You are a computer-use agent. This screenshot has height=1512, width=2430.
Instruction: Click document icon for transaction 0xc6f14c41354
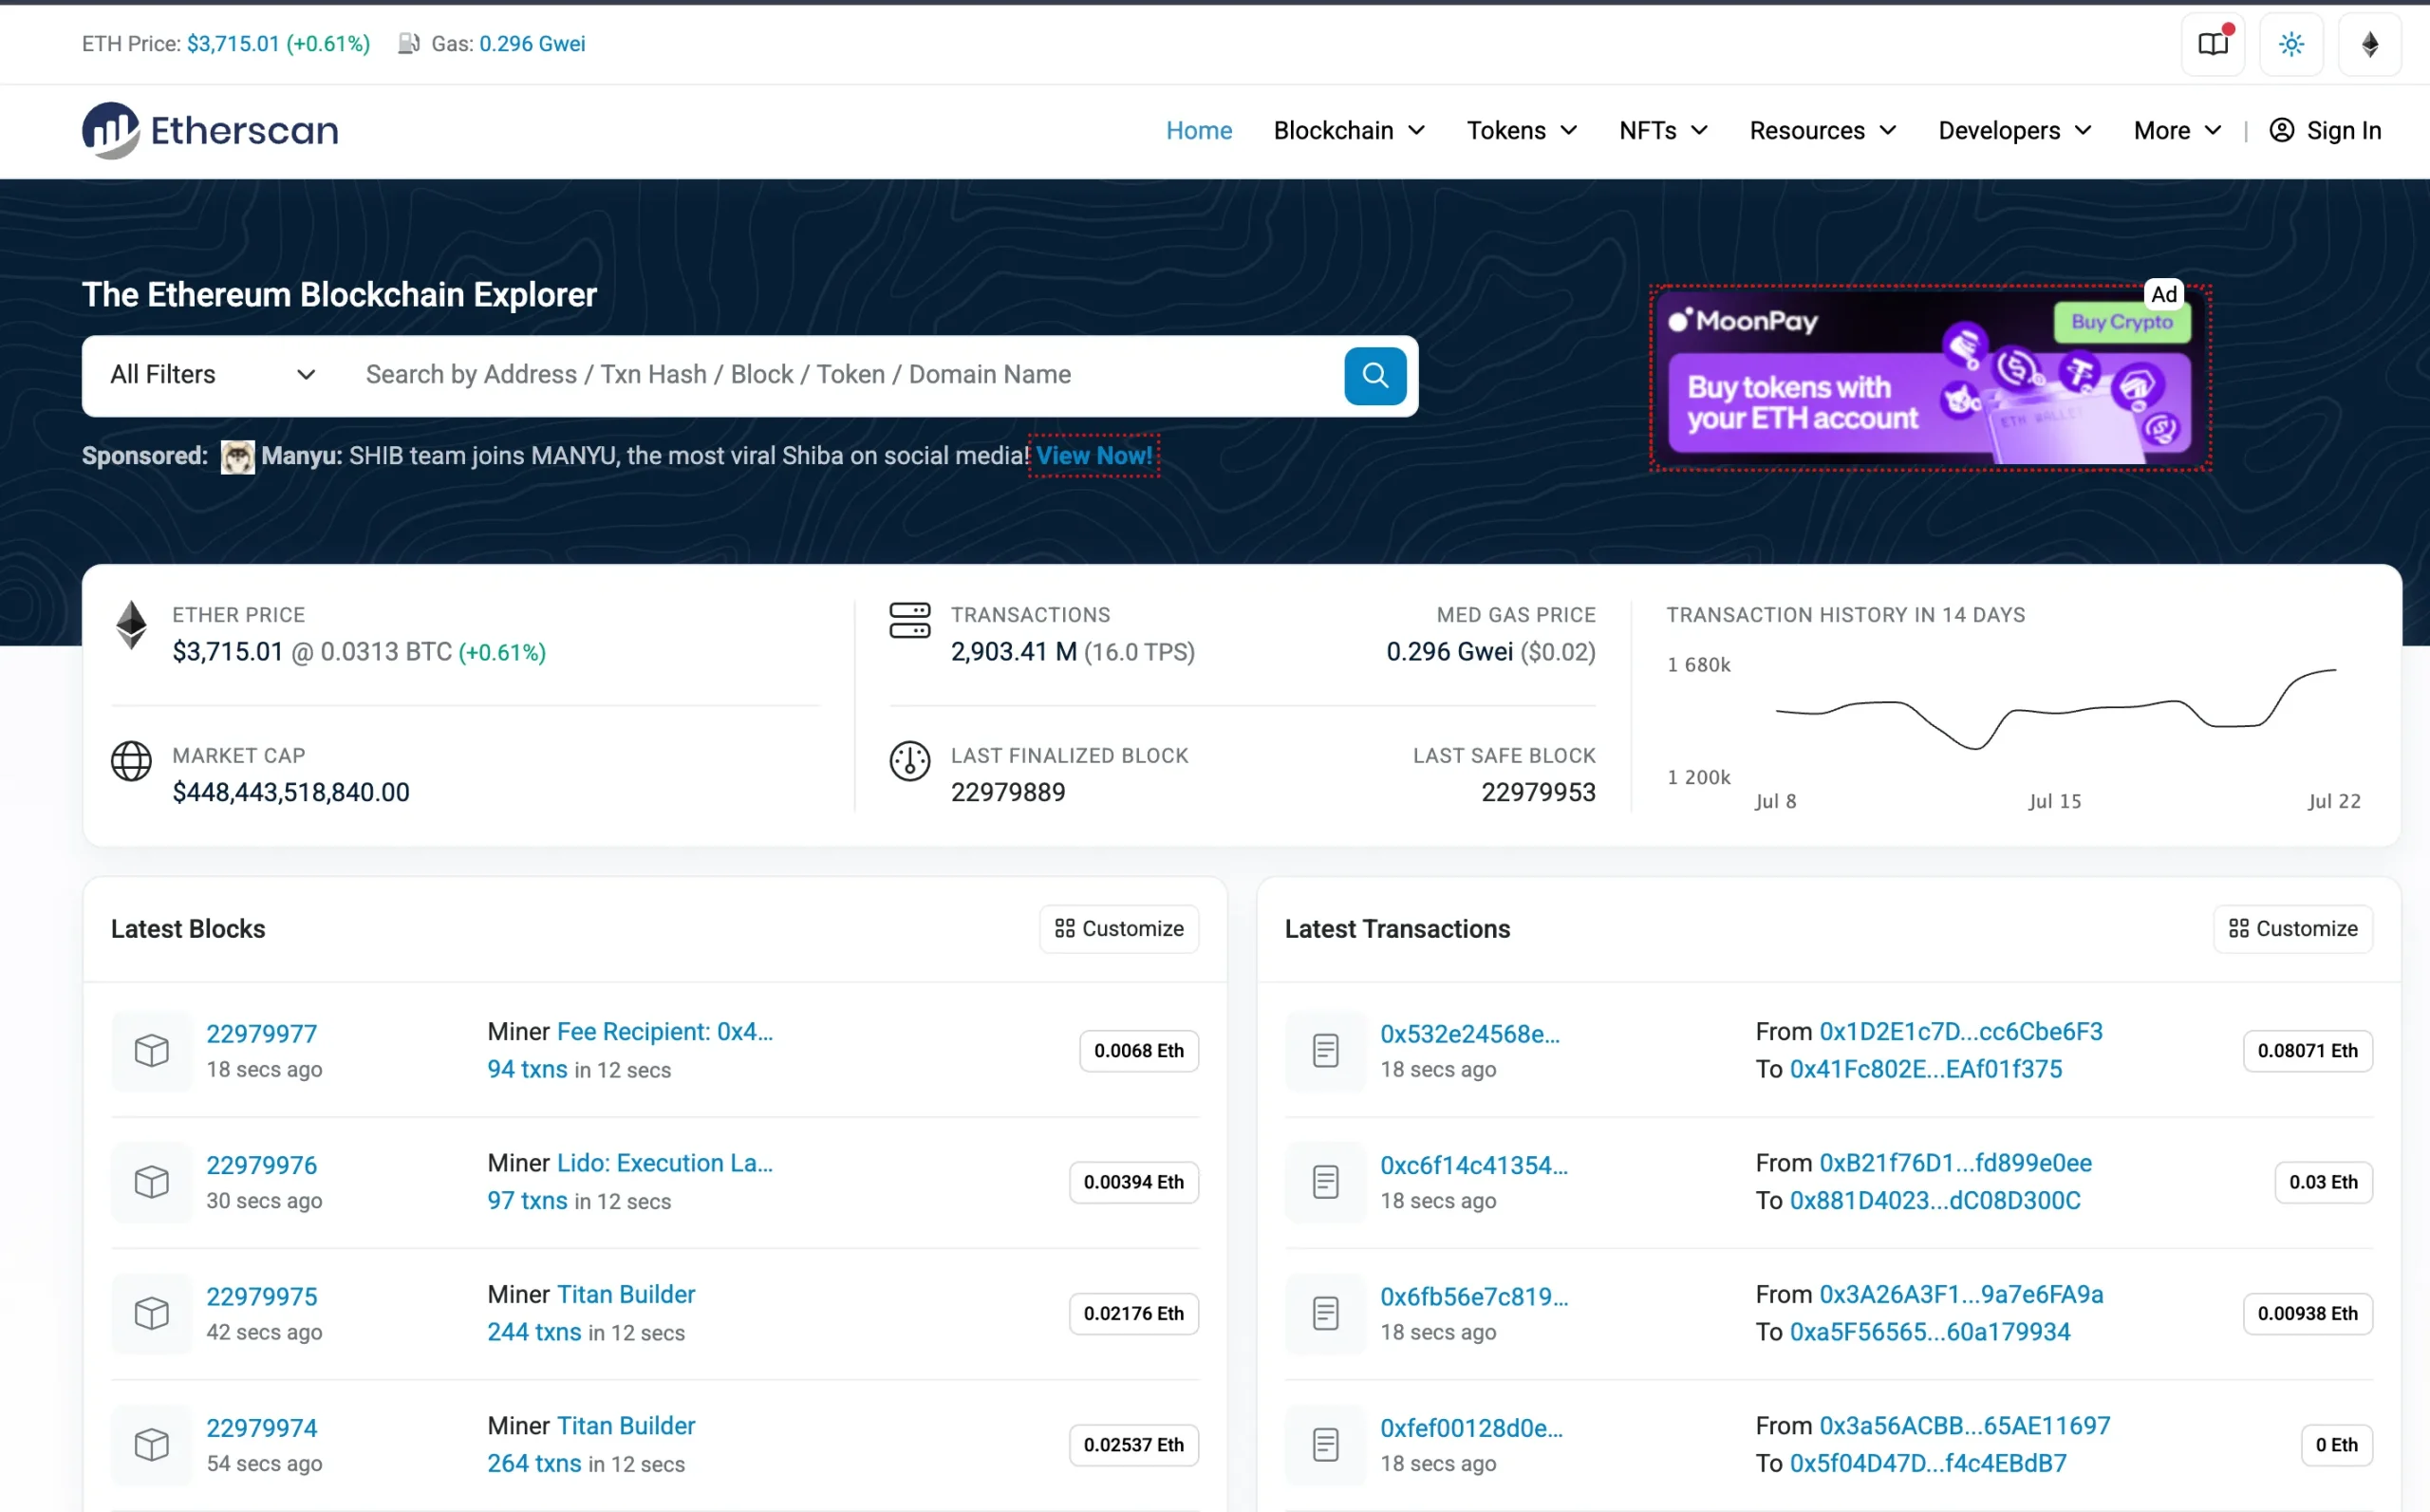pos(1326,1181)
